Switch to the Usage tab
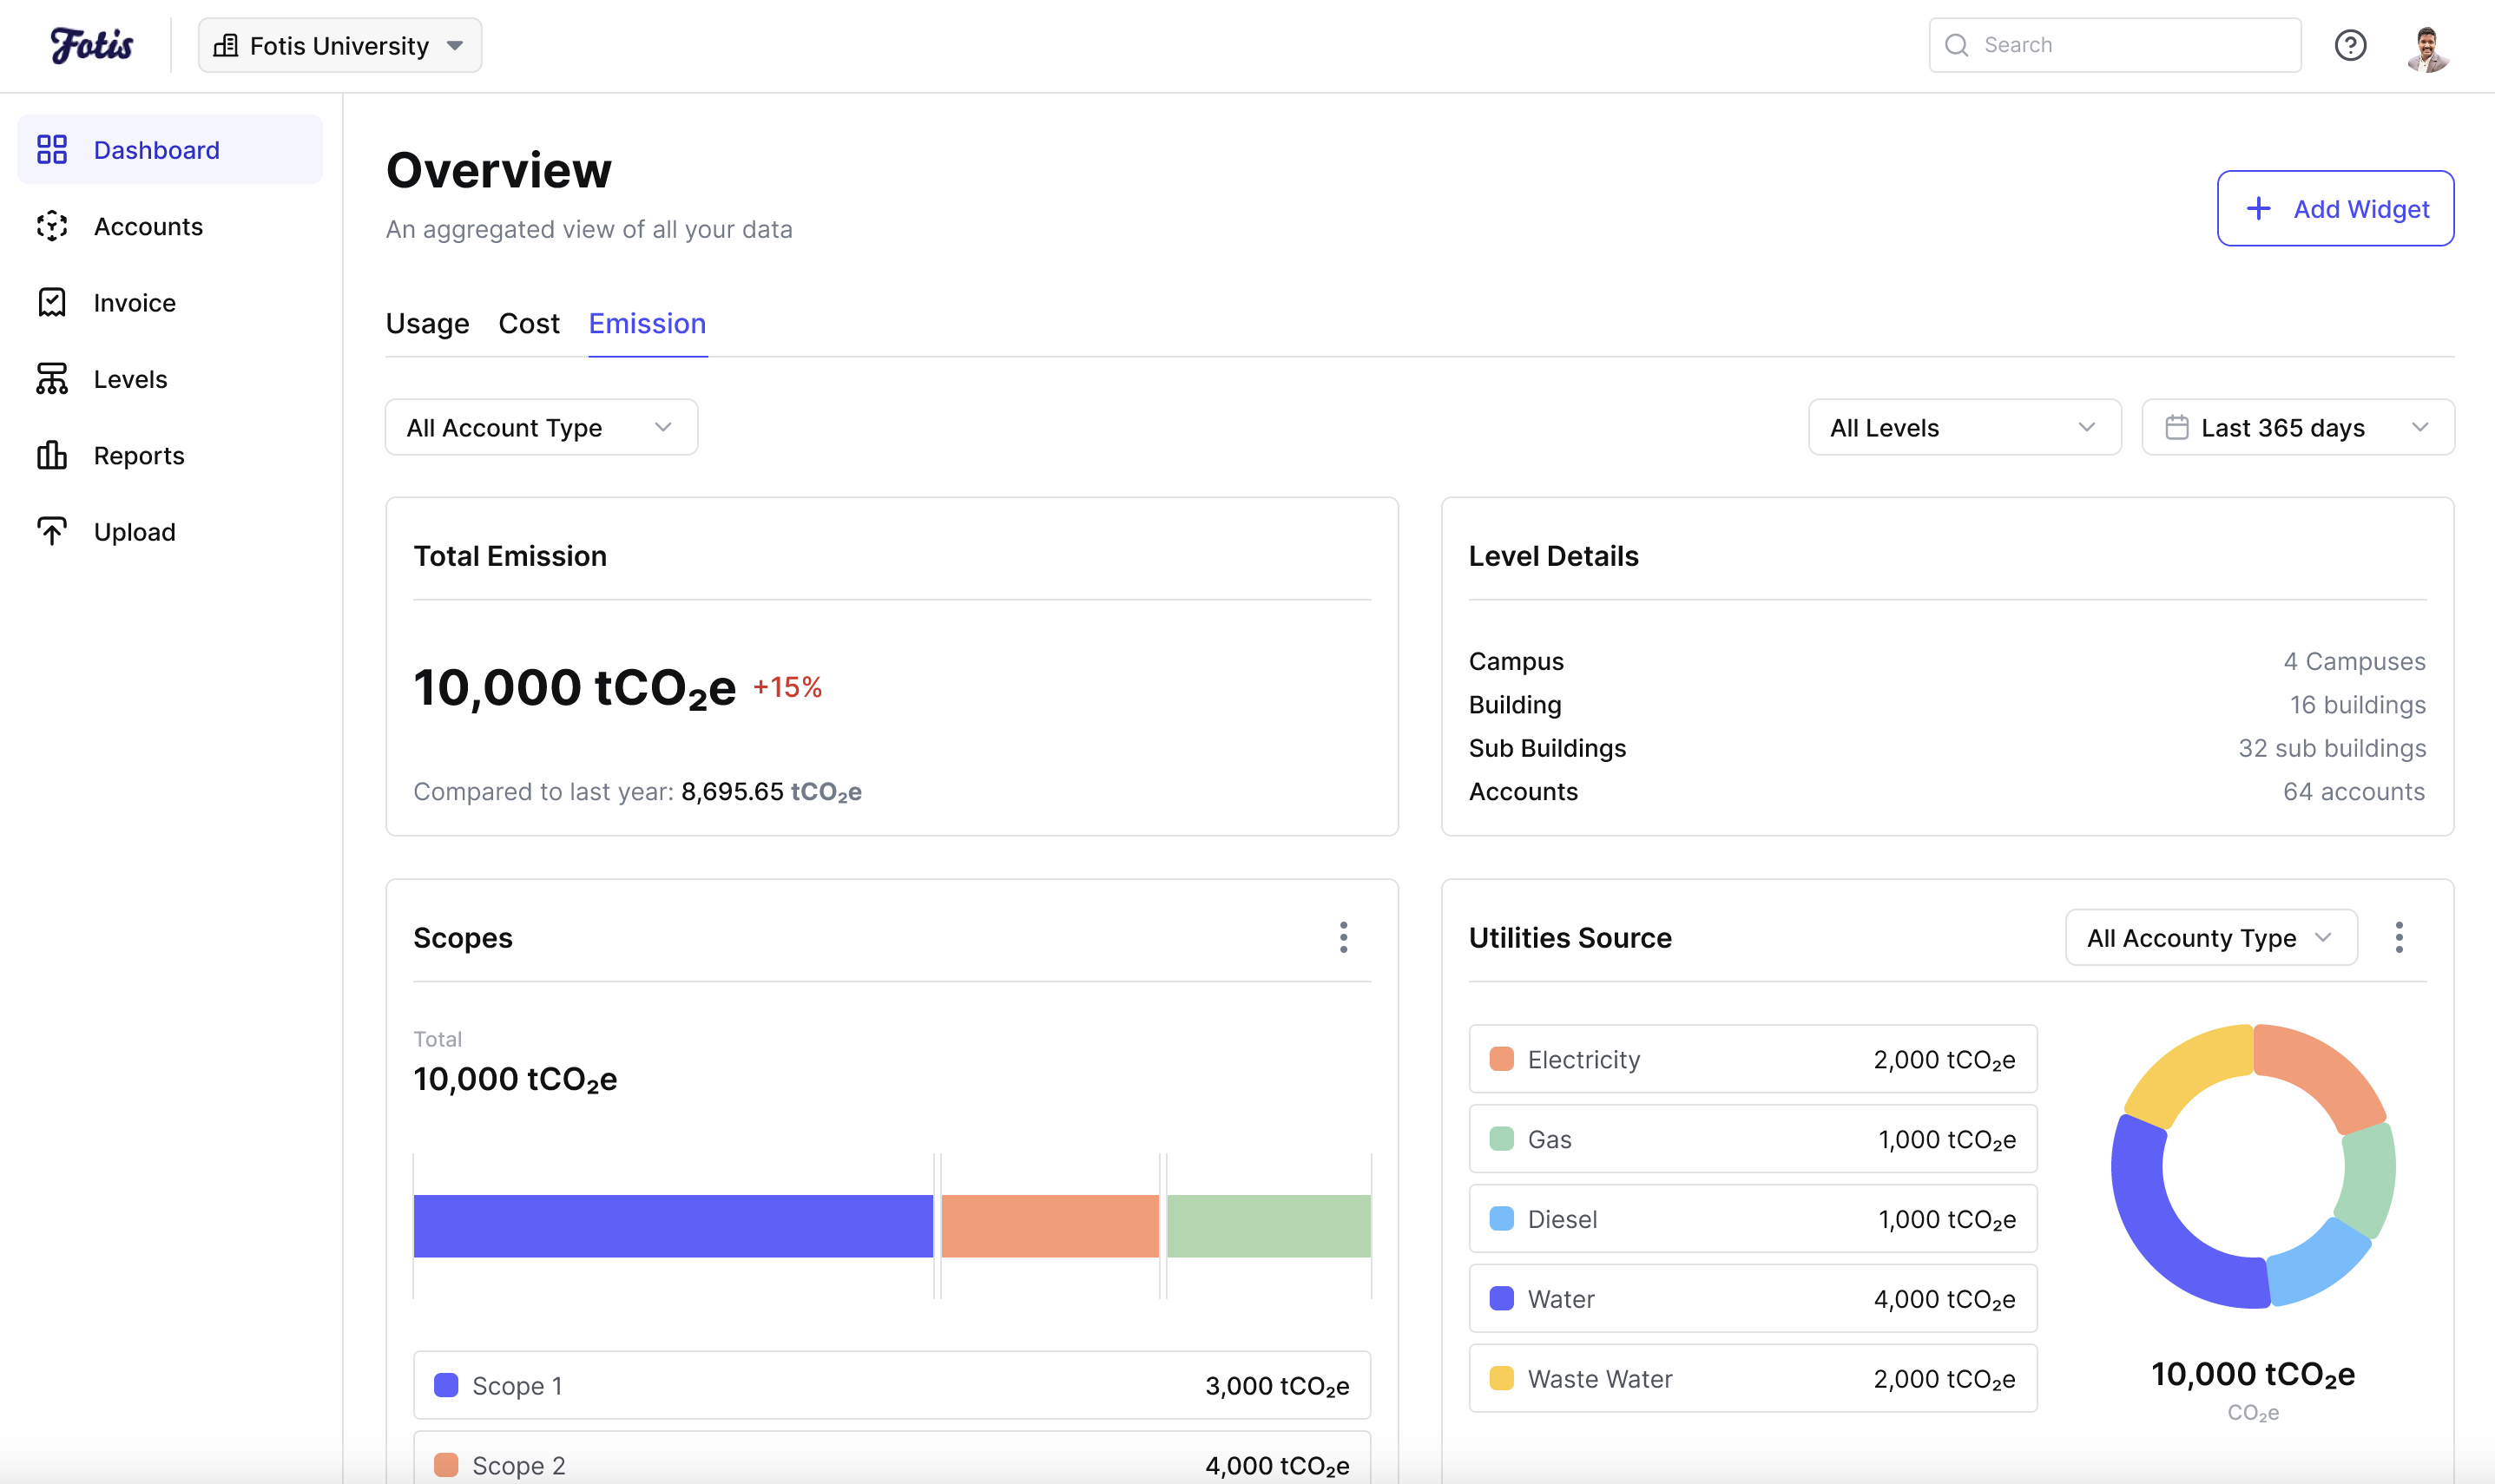Viewport: 2495px width, 1484px height. tap(427, 323)
